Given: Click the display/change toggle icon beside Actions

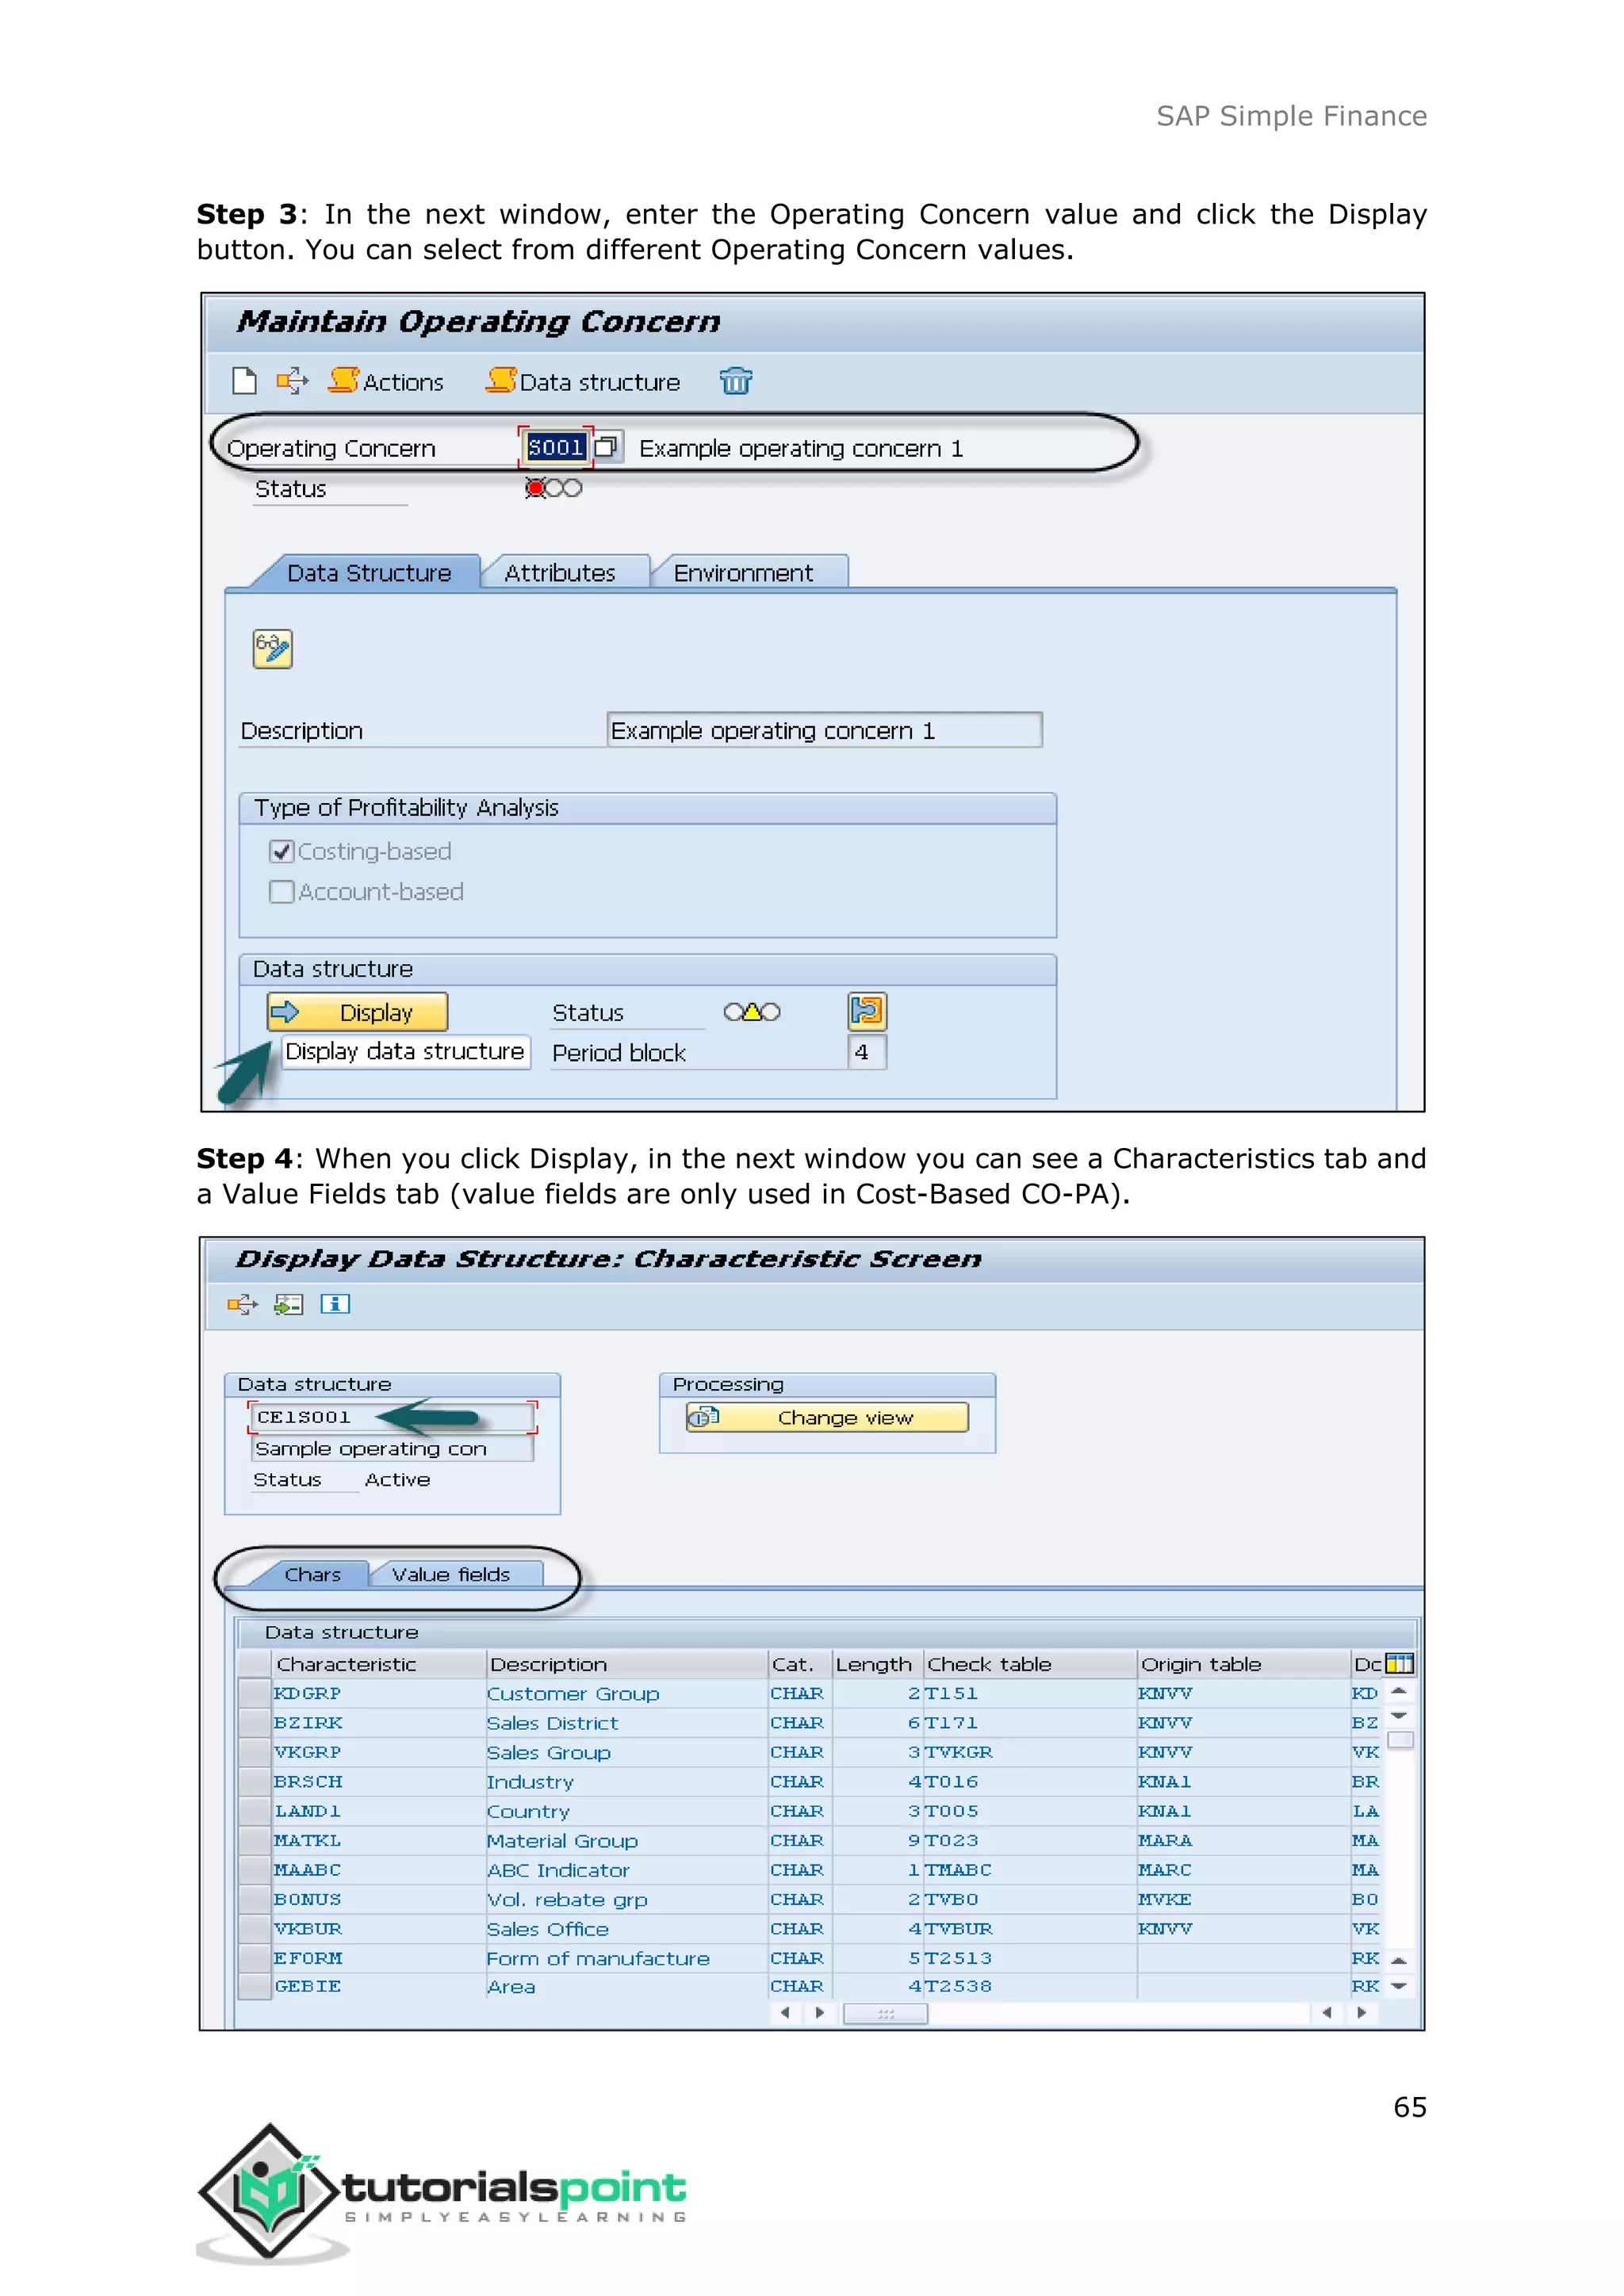Looking at the screenshot, I should (293, 381).
